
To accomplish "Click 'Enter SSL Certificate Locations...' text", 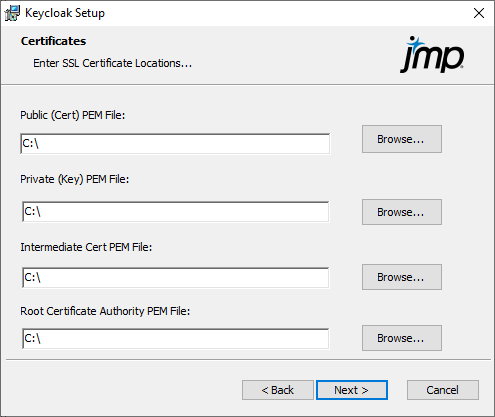I will tap(112, 63).
